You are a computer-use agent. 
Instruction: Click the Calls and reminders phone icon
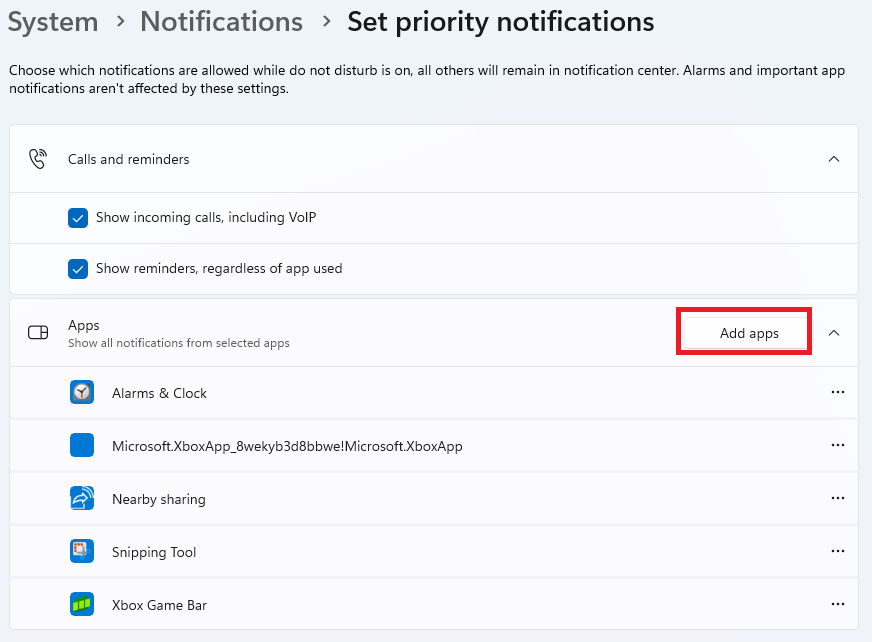tap(38, 159)
